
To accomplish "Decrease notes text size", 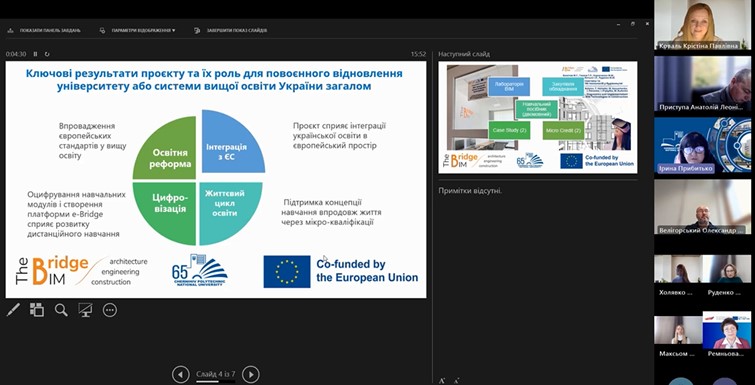I will coord(456,381).
